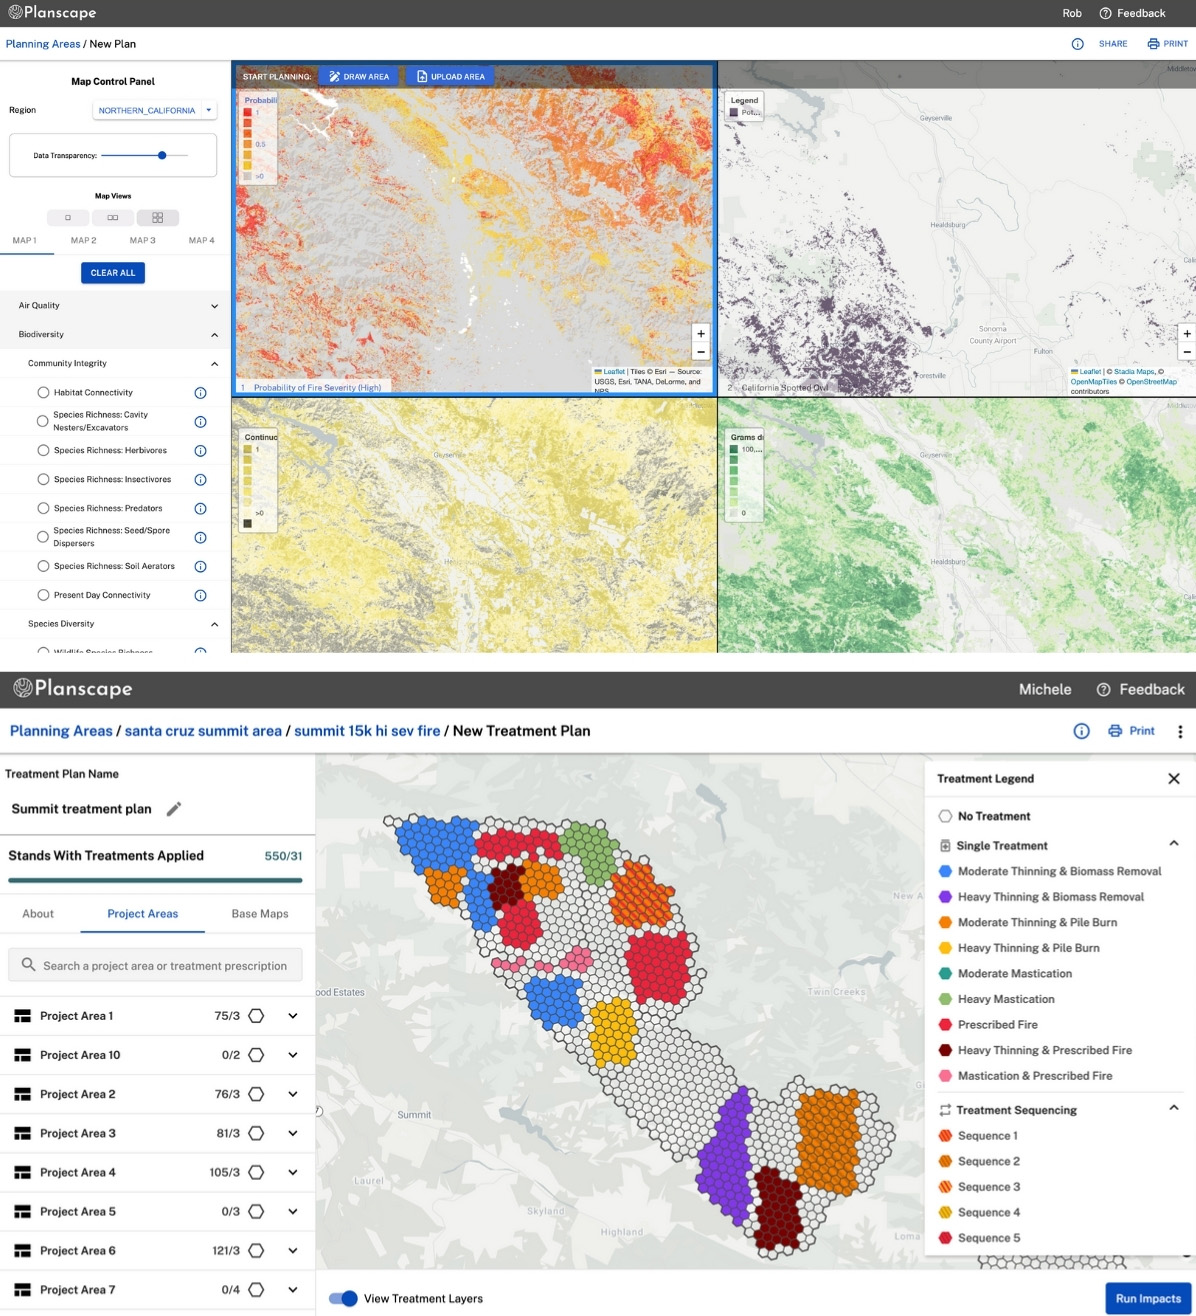Click the SHARE link in header
This screenshot has height=1316, width=1196.
click(1113, 44)
